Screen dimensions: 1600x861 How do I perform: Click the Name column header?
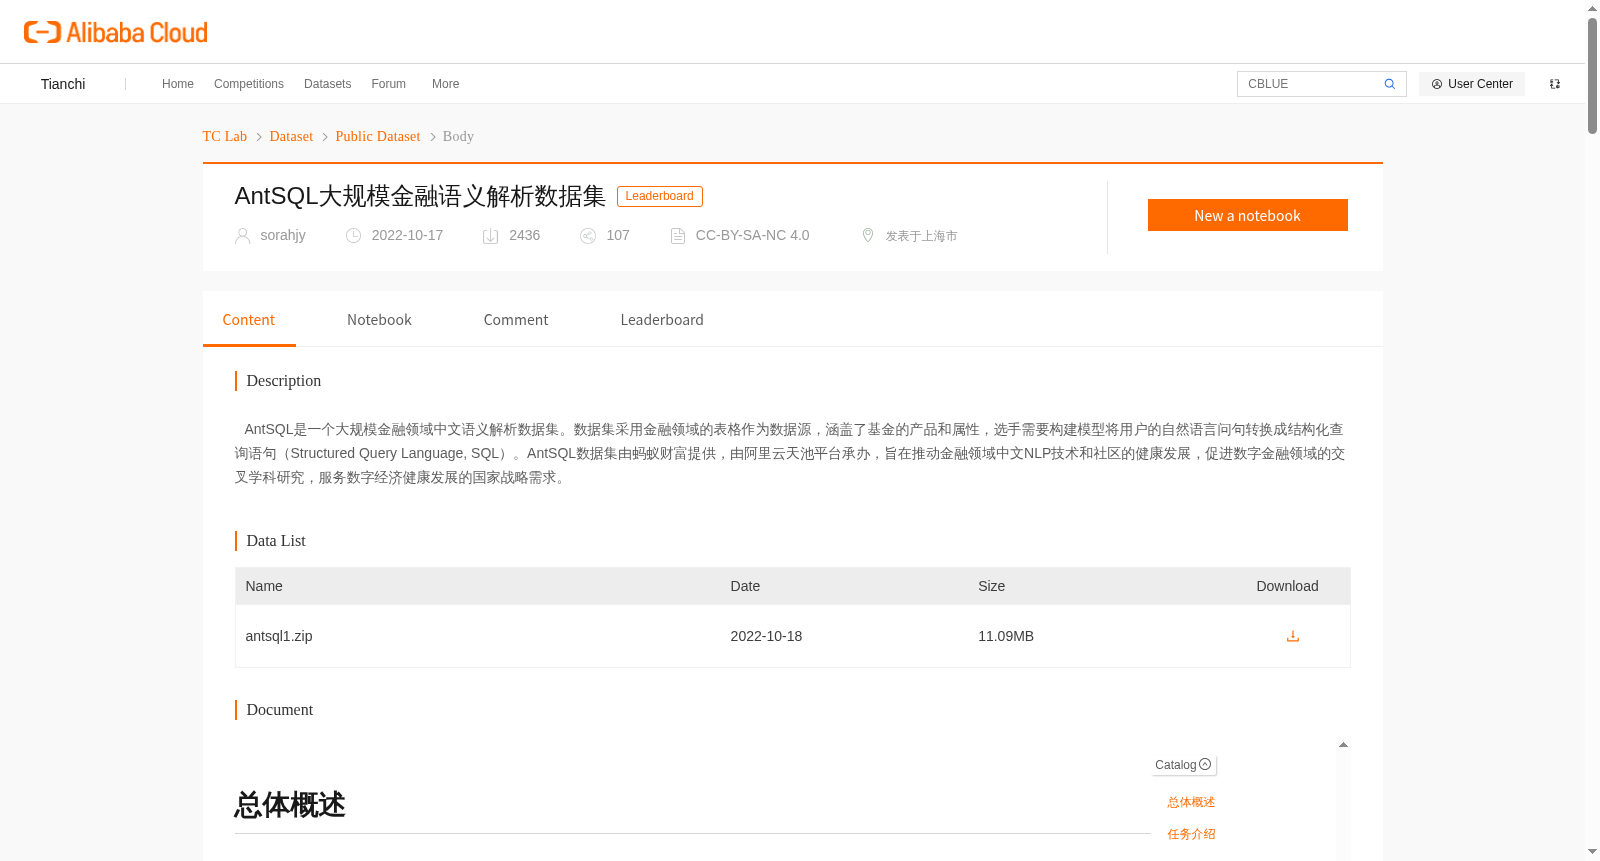(x=264, y=586)
